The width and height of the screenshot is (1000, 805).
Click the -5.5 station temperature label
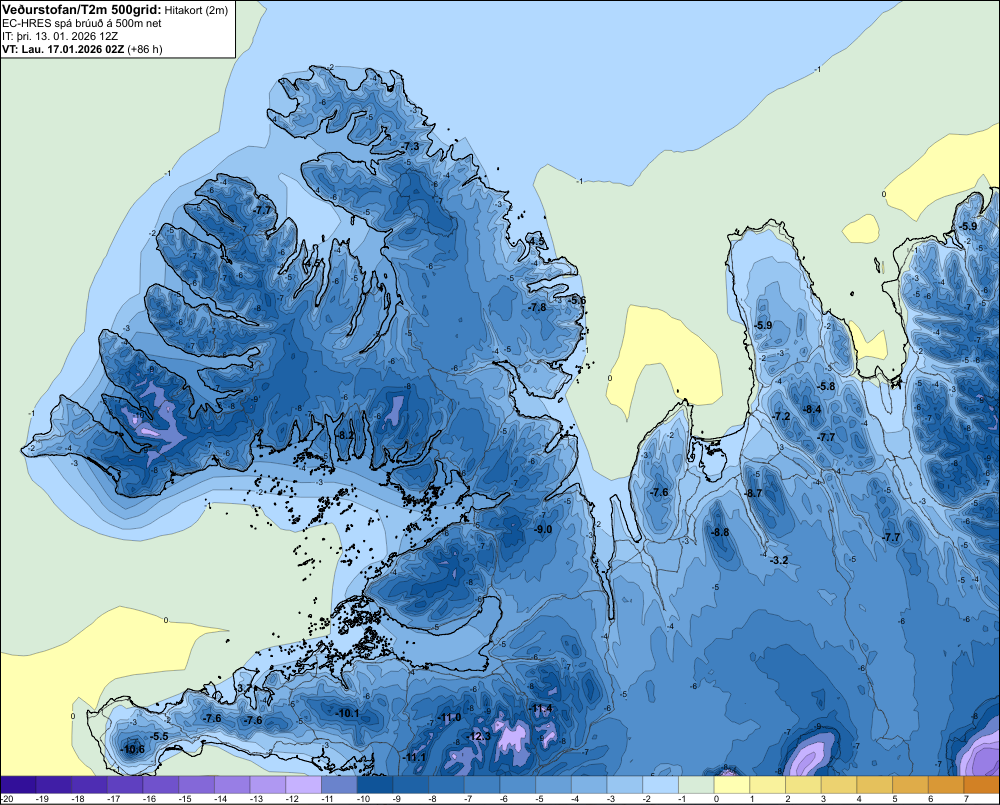click(159, 735)
